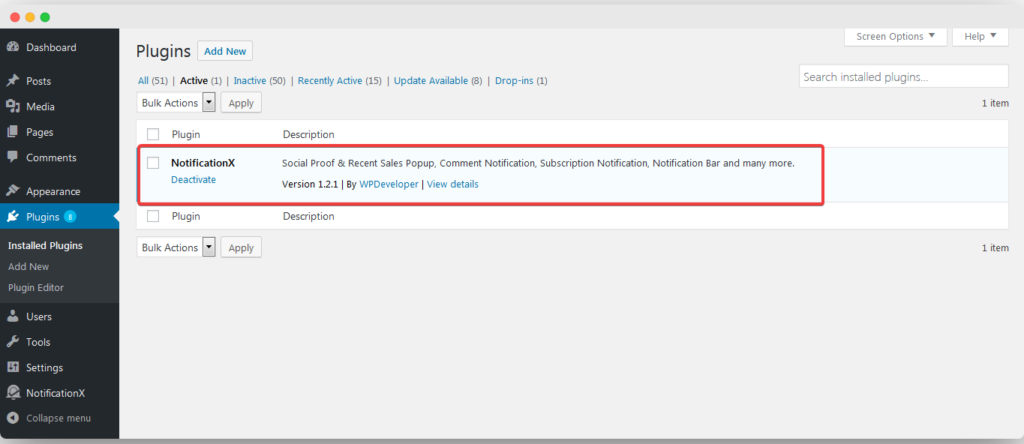Collapse the admin menu via arrow icon
The image size is (1024, 444).
[13, 418]
